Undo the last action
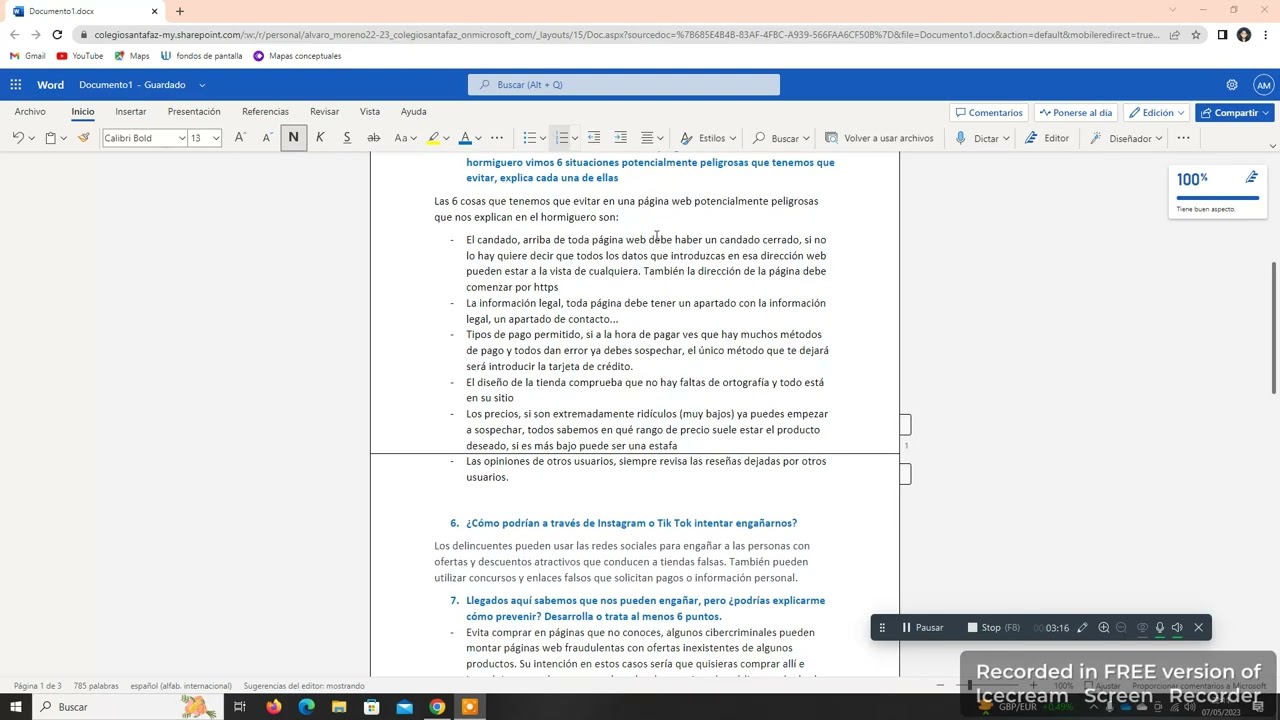This screenshot has height=720, width=1280. (x=18, y=138)
